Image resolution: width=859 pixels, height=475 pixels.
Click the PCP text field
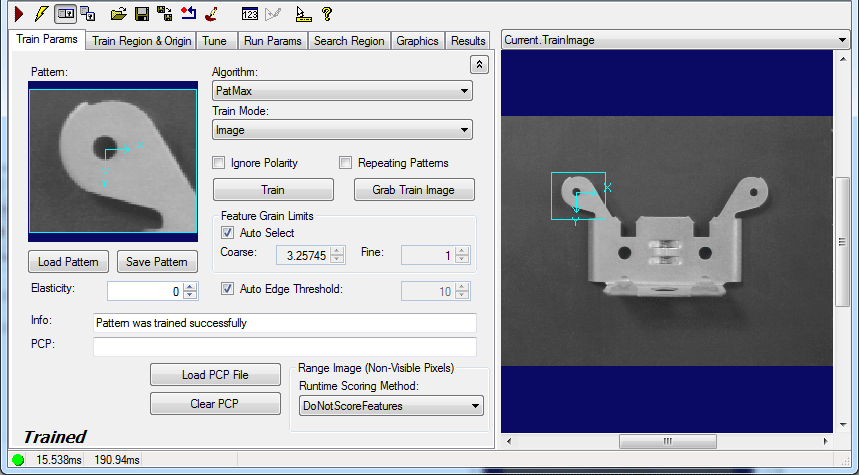[x=285, y=347]
